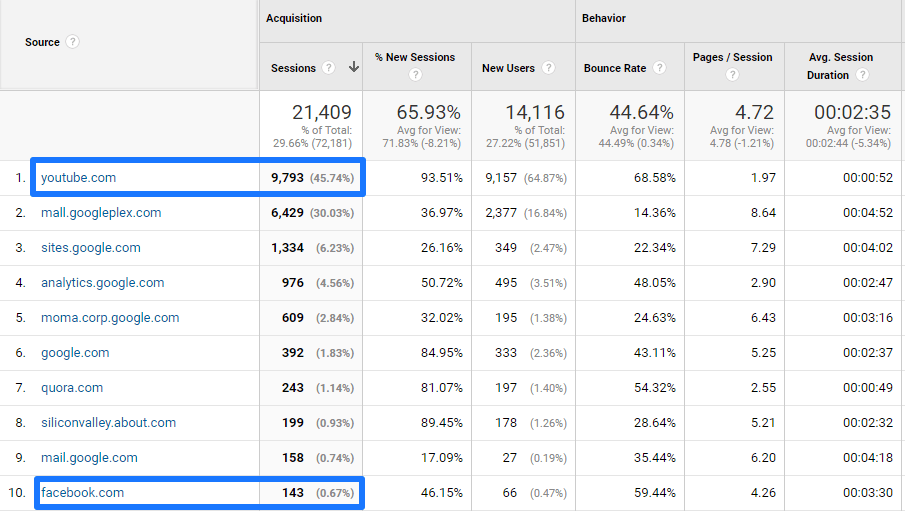Viewport: 905px width, 511px height.
Task: Select mail.google.com sessions value 158
Action: pos(293,458)
